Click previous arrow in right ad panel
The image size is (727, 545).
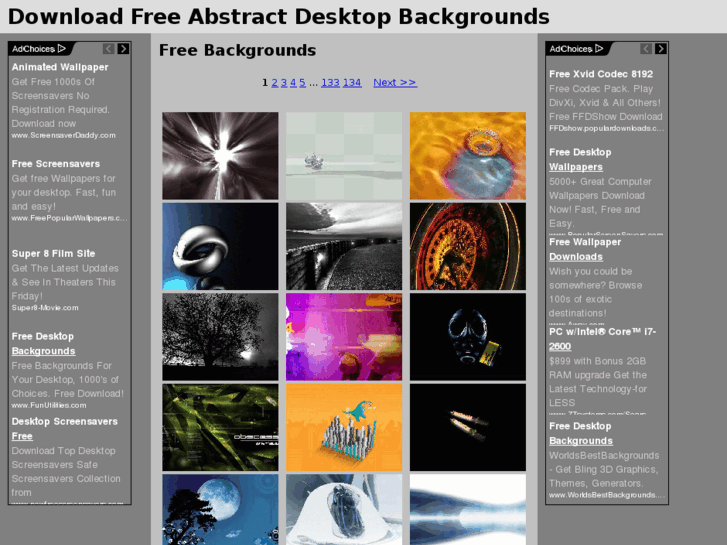[646, 49]
